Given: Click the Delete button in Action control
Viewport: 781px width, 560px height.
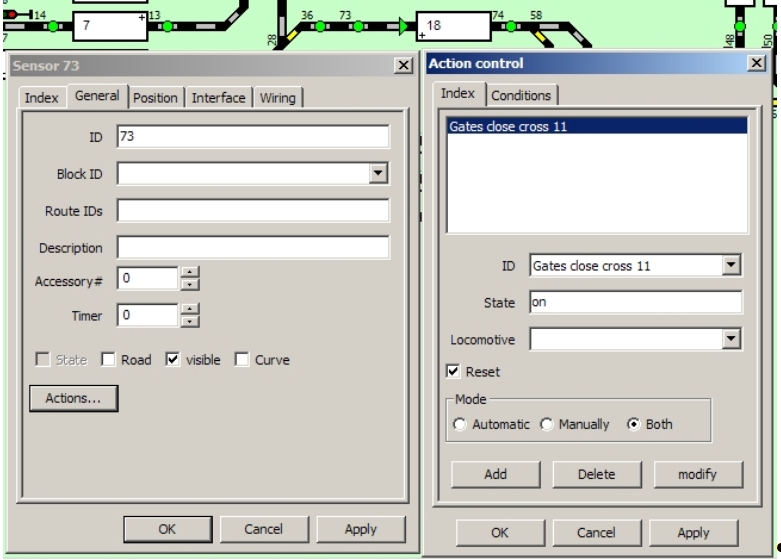Looking at the screenshot, I should click(x=595, y=474).
